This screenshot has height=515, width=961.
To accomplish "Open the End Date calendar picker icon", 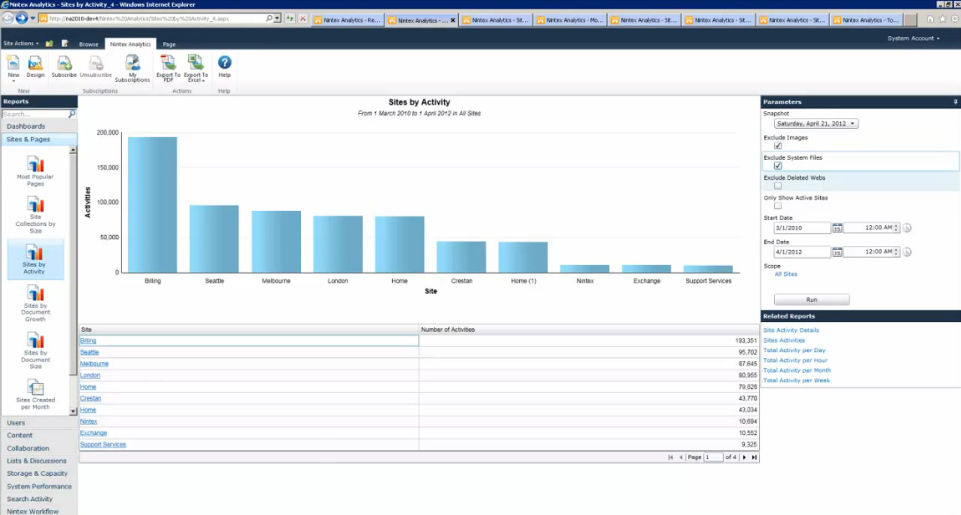I will (837, 252).
